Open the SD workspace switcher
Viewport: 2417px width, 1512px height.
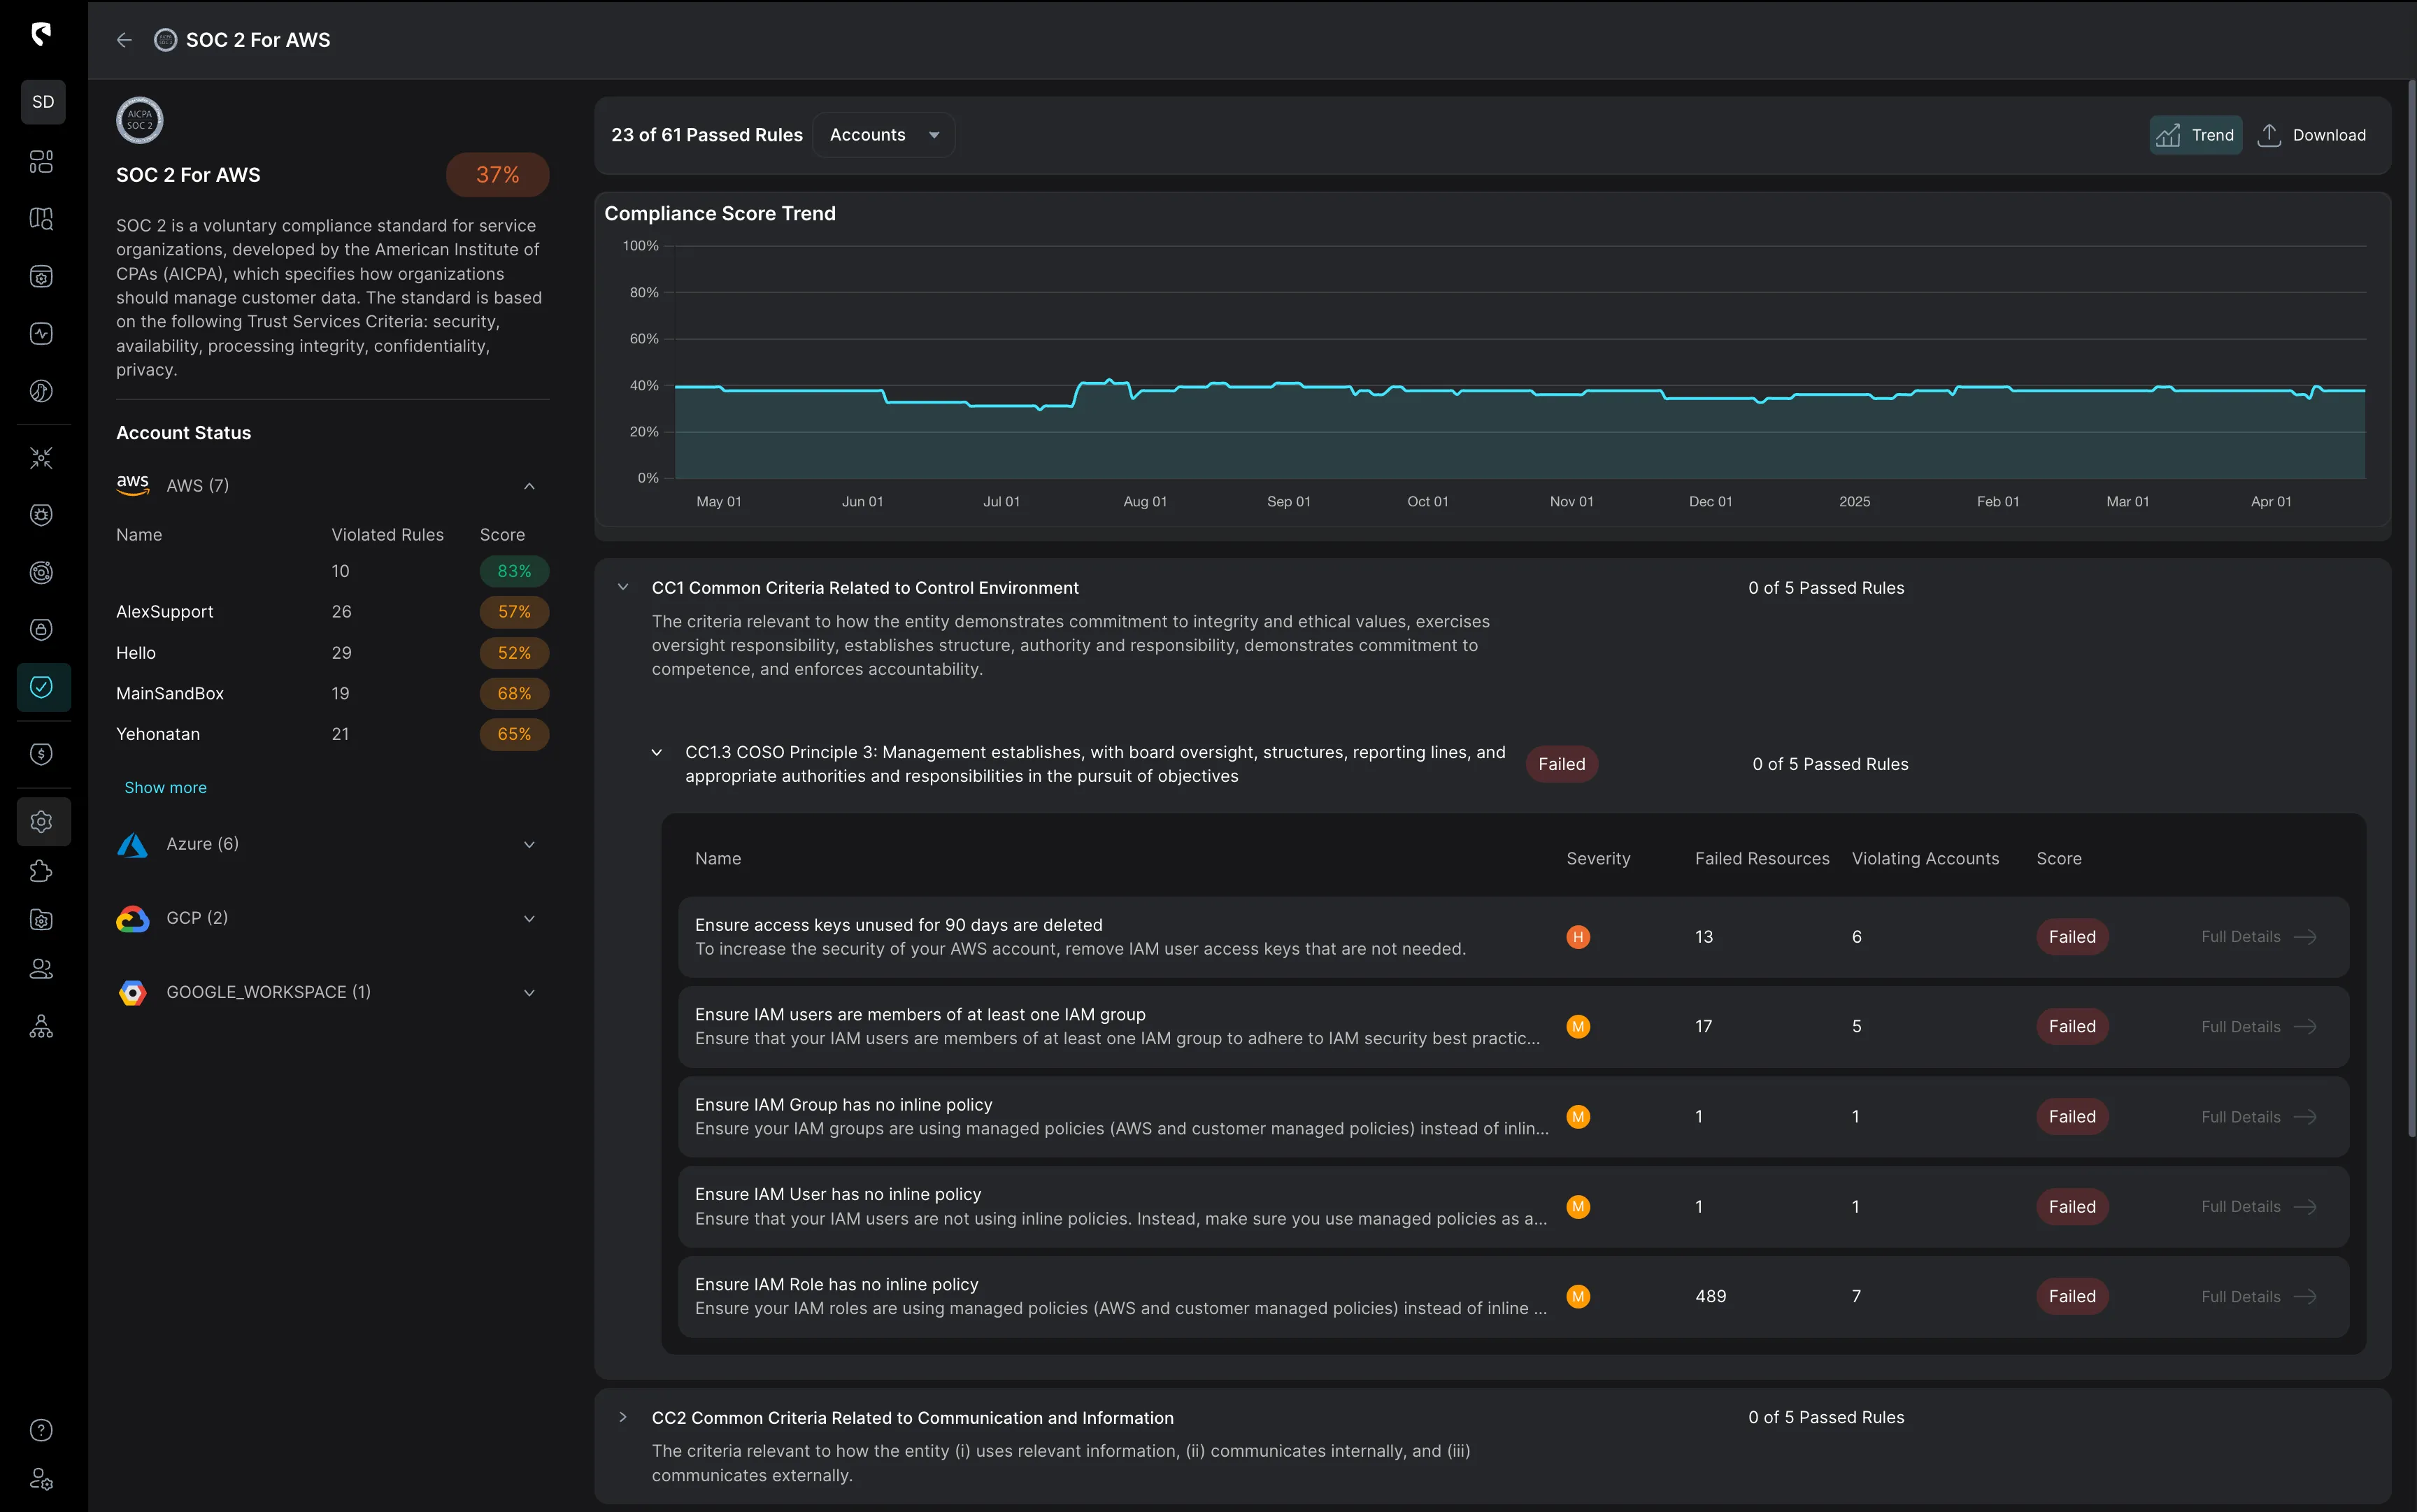pos(43,102)
